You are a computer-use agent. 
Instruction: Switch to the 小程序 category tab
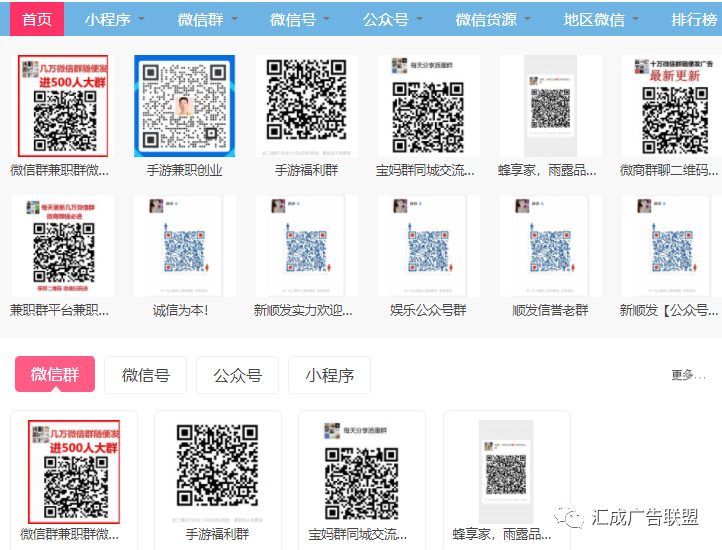point(330,375)
